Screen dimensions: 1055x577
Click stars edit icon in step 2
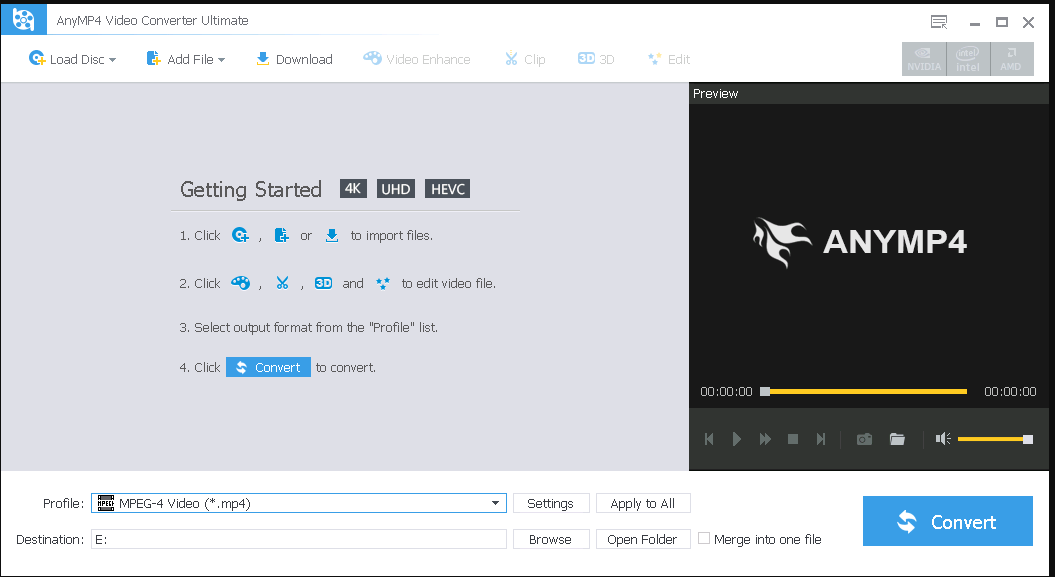(382, 283)
